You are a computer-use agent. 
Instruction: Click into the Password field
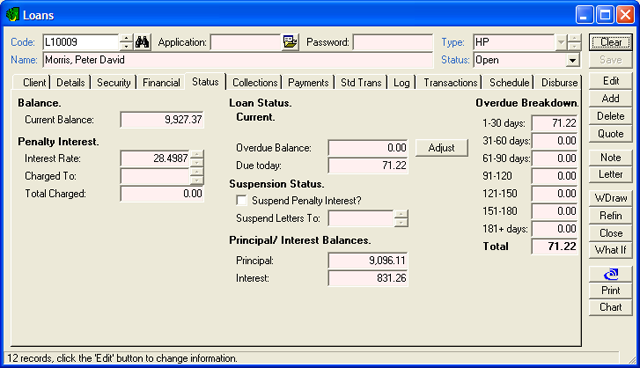(393, 42)
